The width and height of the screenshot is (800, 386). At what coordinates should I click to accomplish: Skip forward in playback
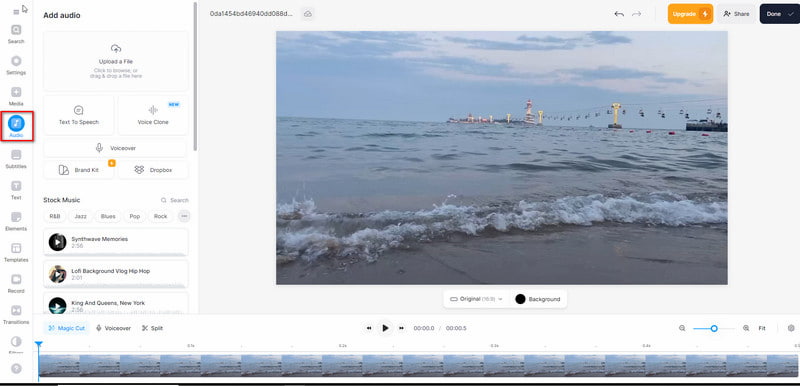(402, 328)
